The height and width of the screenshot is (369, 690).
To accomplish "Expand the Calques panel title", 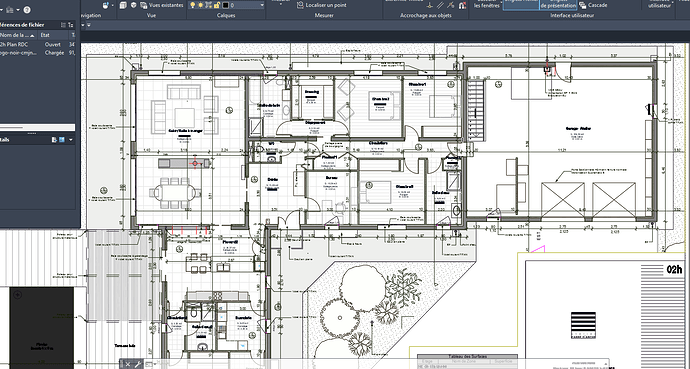I will tap(226, 15).
